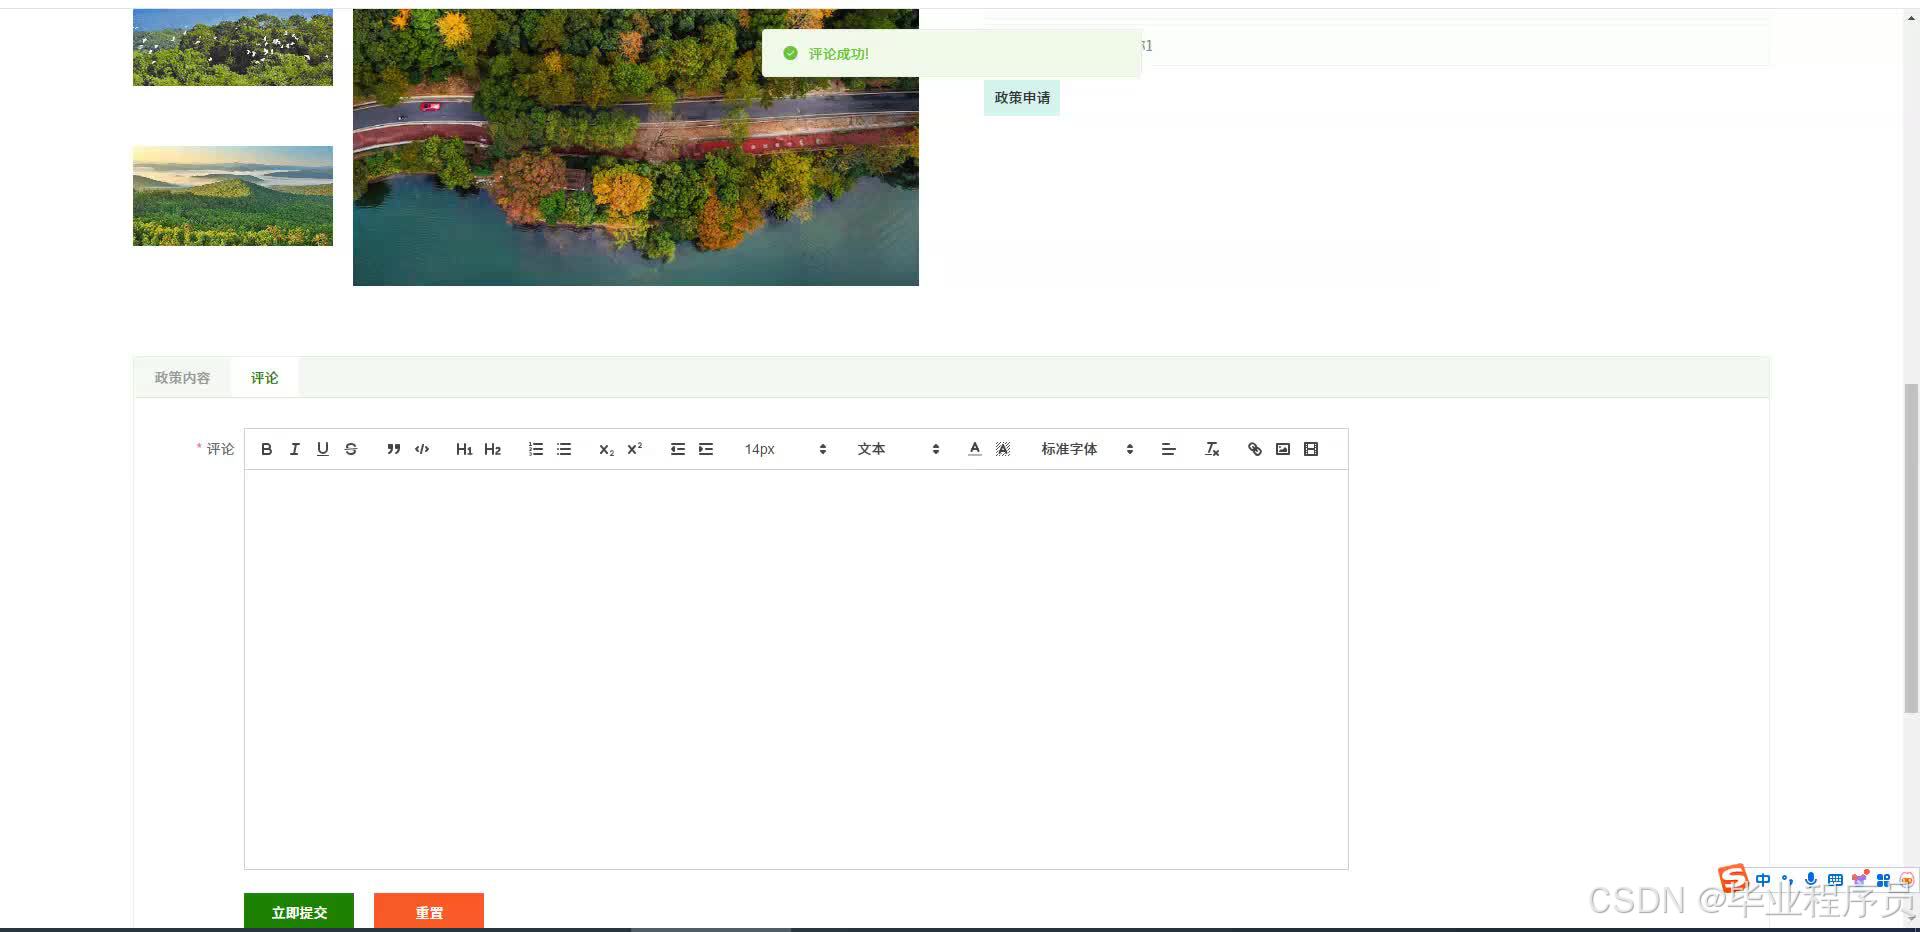Screen dimensions: 1920x932
Task: Focus the comment editor text area
Action: click(796, 669)
